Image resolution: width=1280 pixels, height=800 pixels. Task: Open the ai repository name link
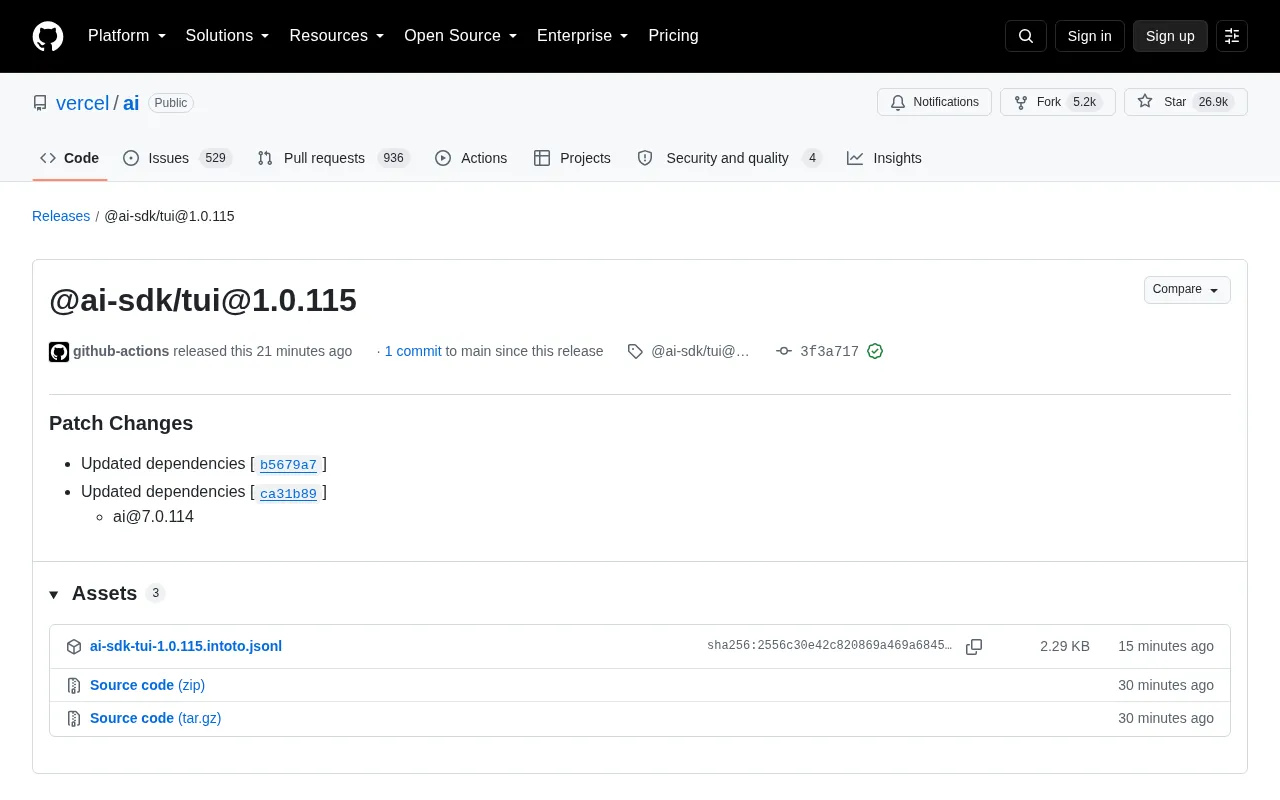[131, 103]
